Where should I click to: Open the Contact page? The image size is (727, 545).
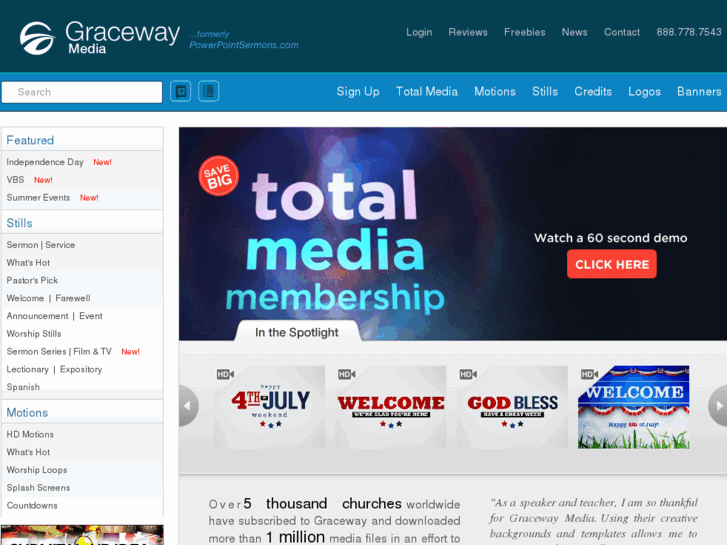[x=622, y=32]
